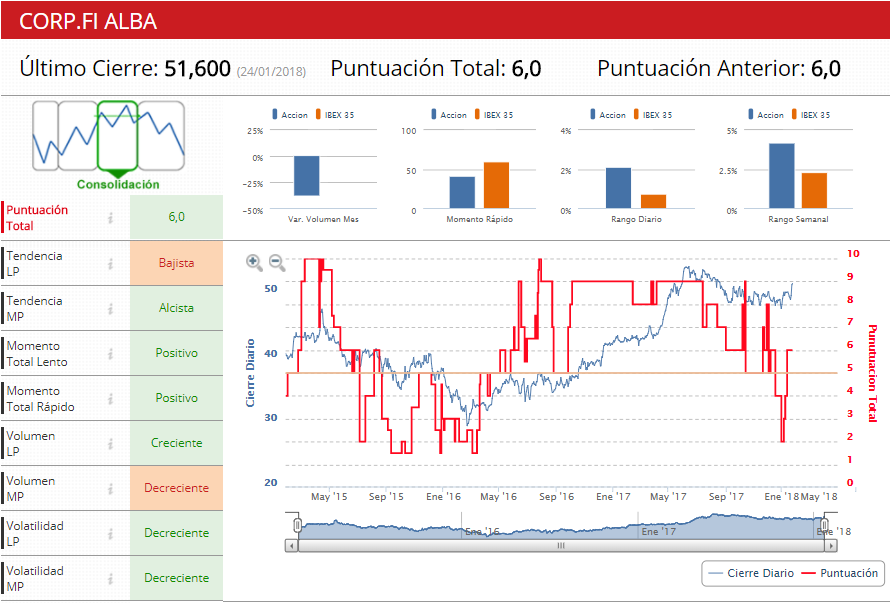Screen dimensions: 892x603
Task: Zoom out the chart with magnifier minus
Action: coord(277,262)
